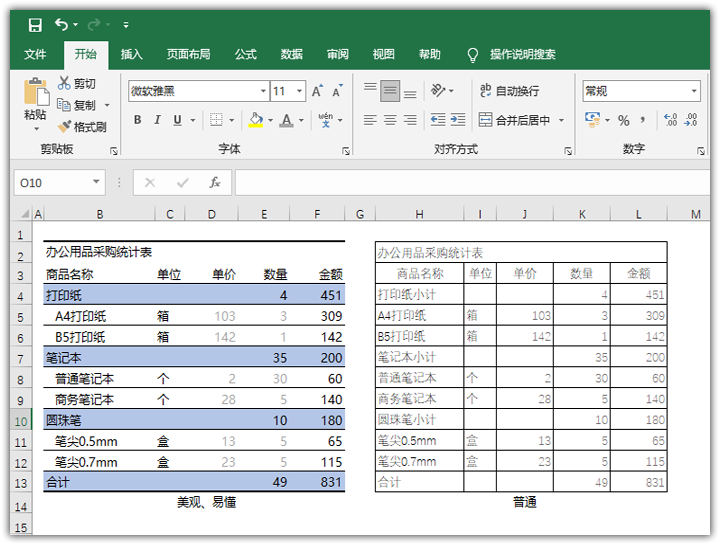Image resolution: width=720 pixels, height=545 pixels.
Task: Toggle Bold formatting
Action: coord(138,120)
